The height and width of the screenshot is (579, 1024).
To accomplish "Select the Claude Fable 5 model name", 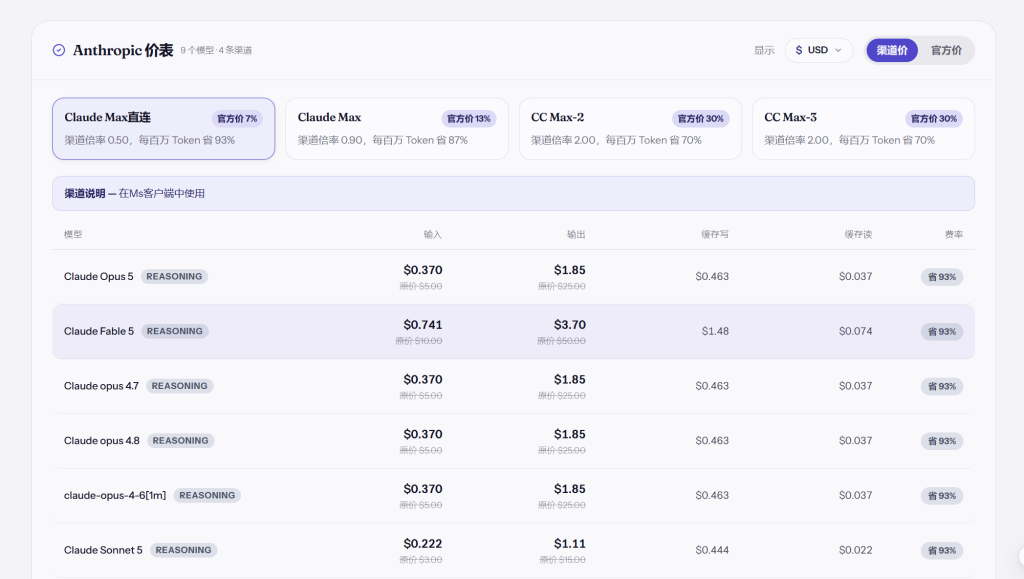I will point(99,332).
